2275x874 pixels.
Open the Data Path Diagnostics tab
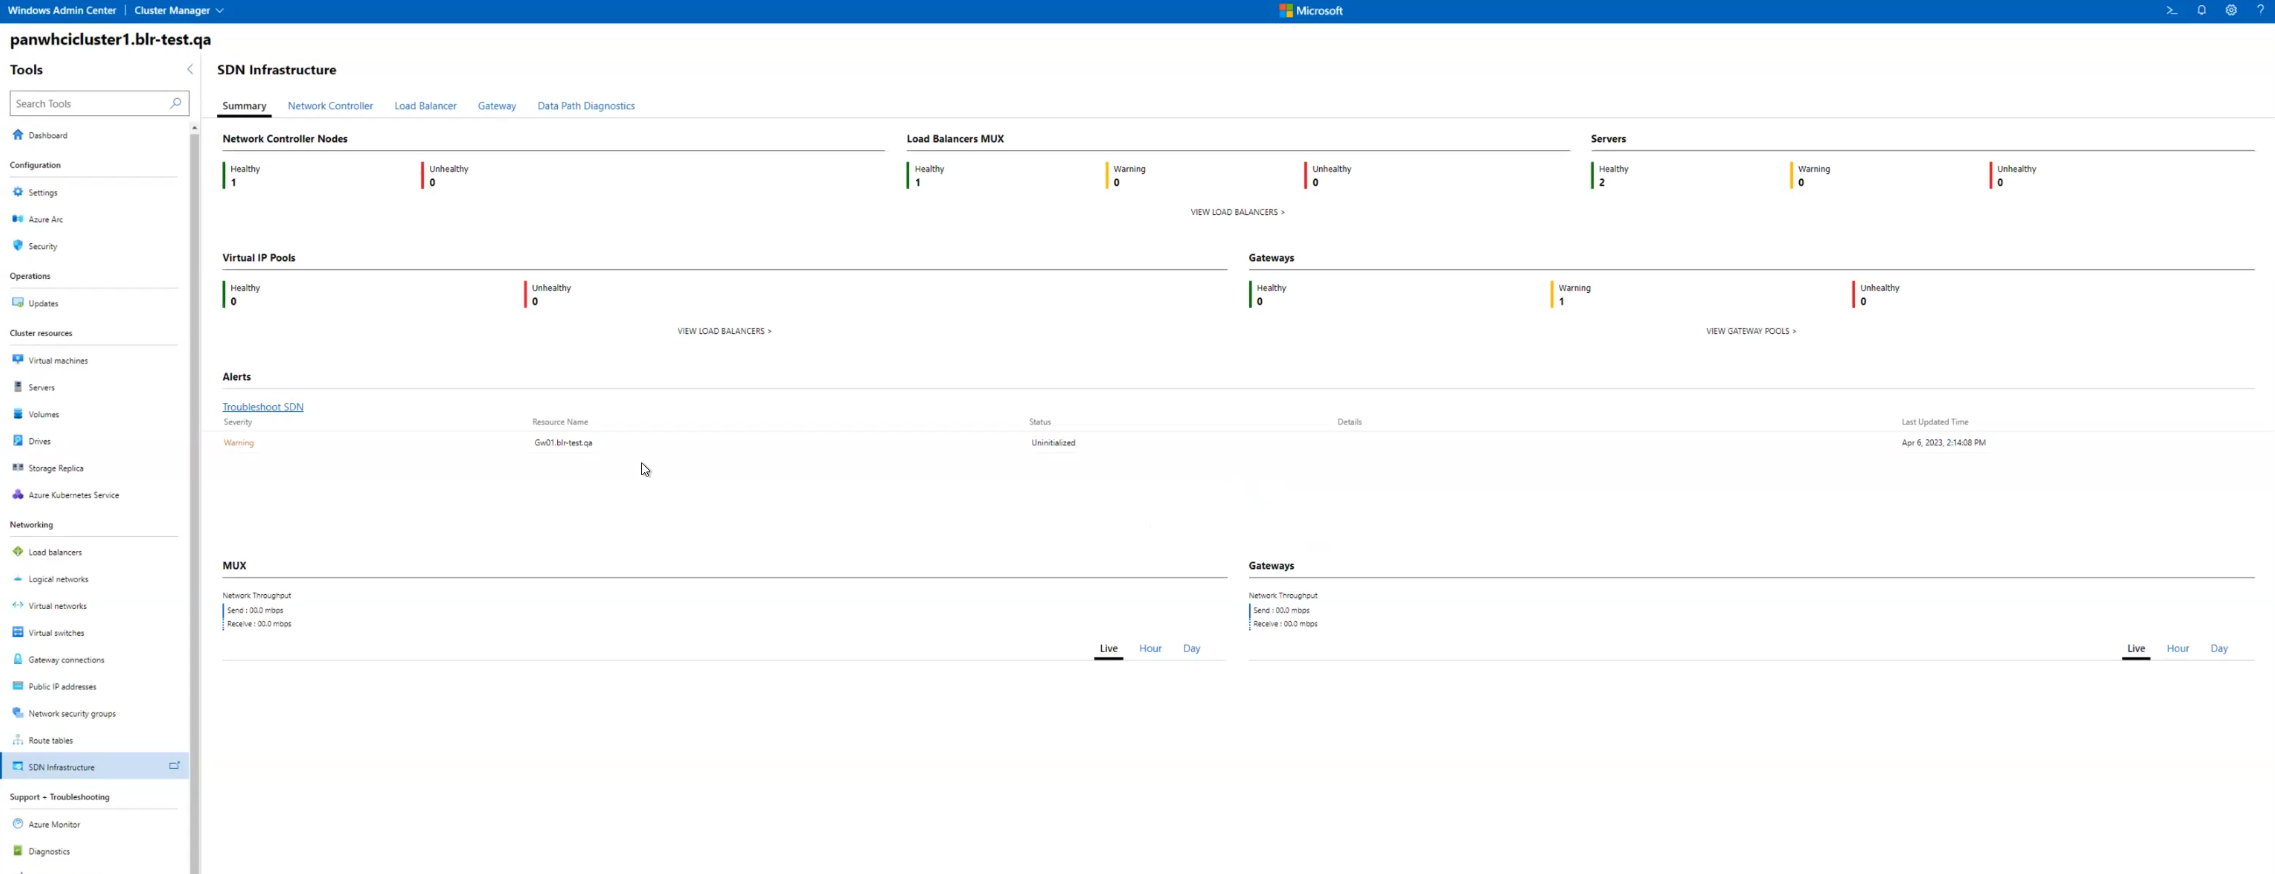tap(585, 106)
